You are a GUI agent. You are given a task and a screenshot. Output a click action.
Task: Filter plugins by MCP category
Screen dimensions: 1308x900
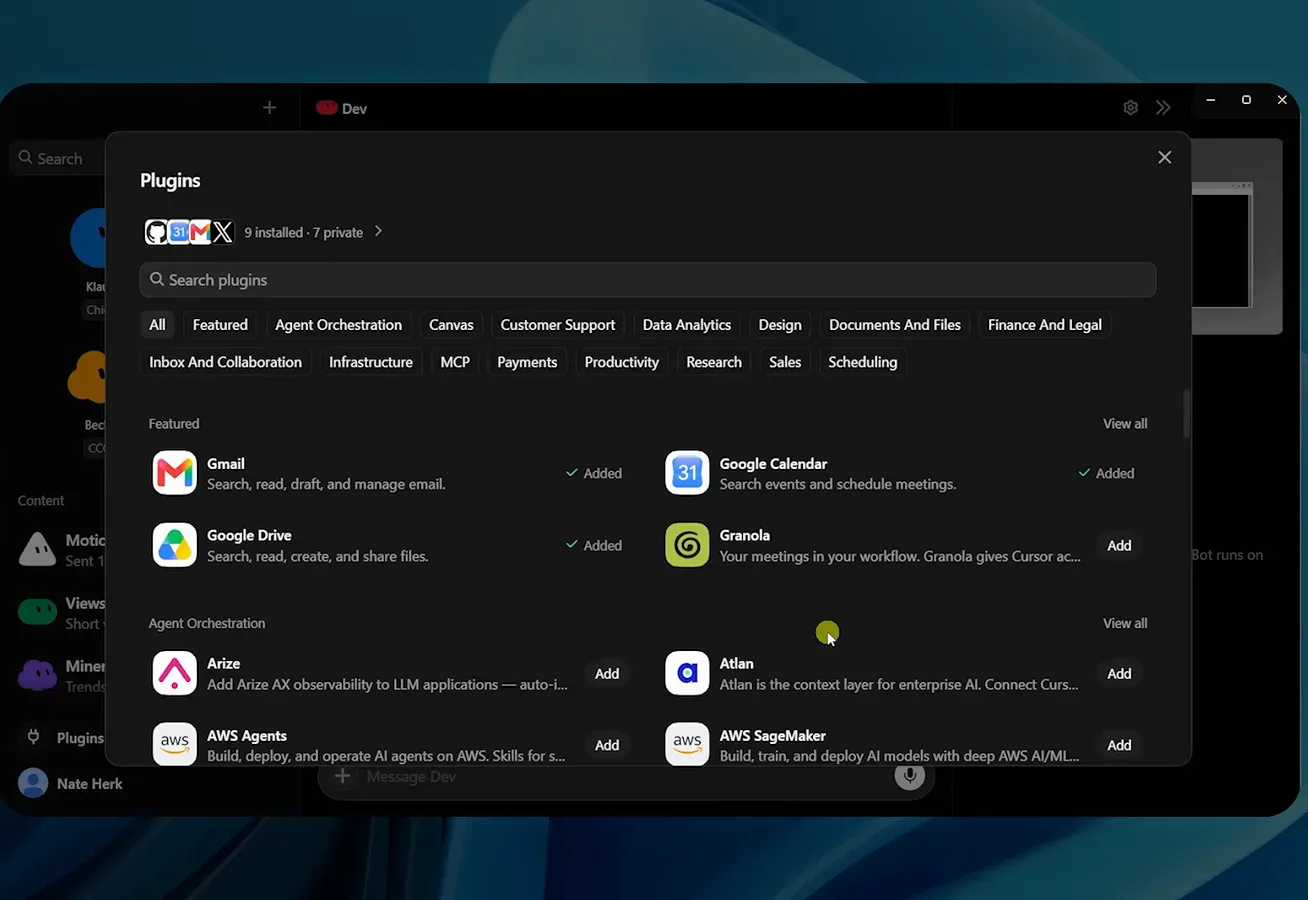(x=455, y=362)
